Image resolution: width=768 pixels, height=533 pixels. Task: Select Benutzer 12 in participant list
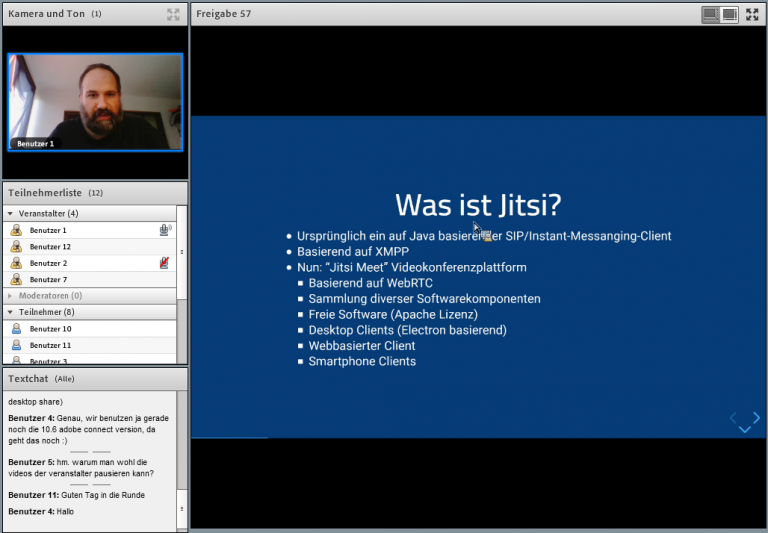pyautogui.click(x=90, y=246)
